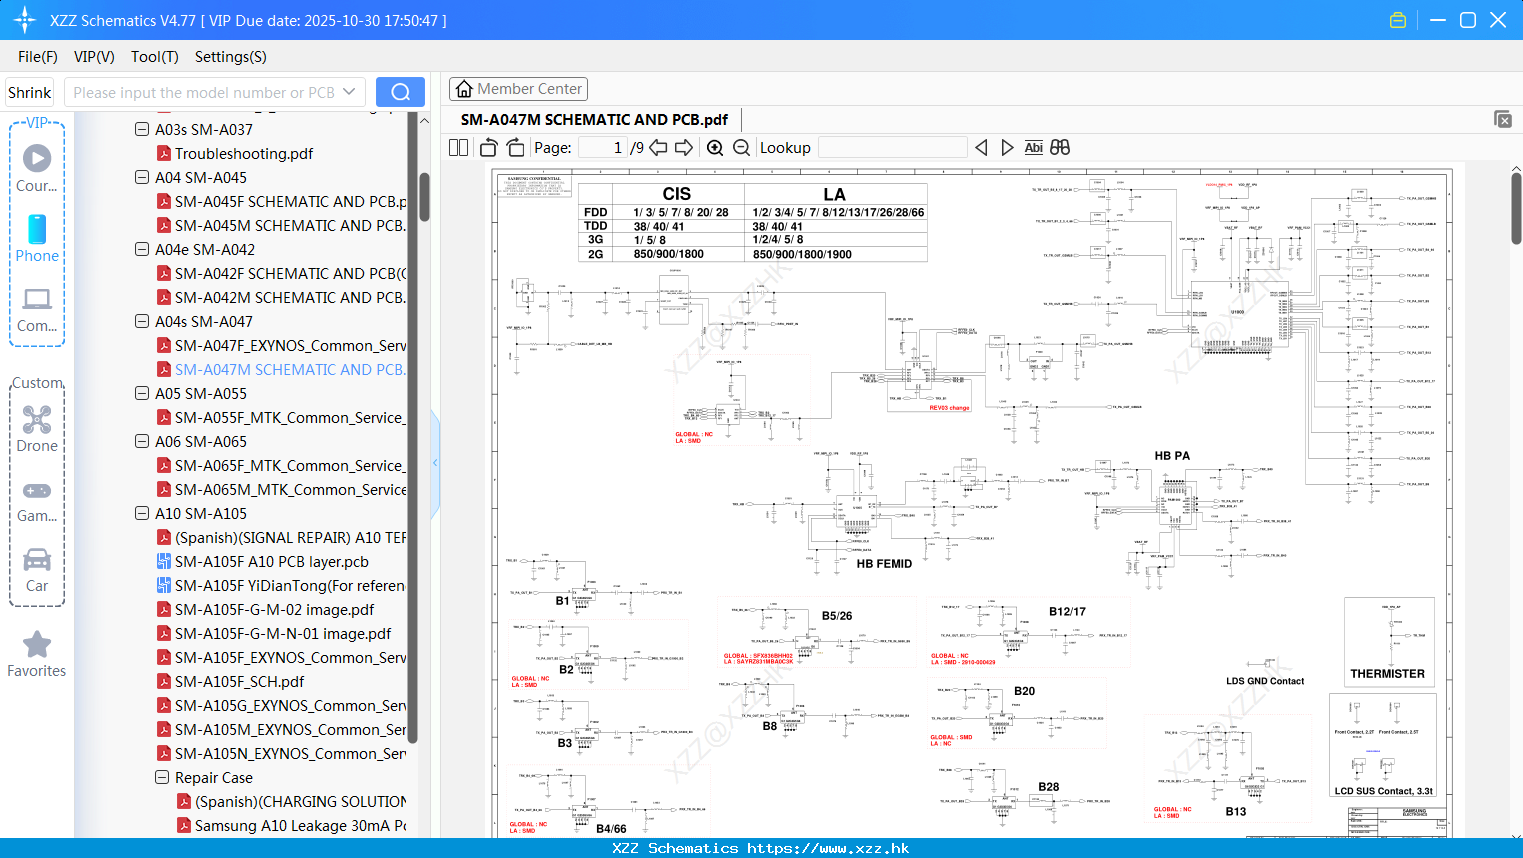Open the model number dropdown arrow
The image size is (1523, 858).
[x=349, y=92]
